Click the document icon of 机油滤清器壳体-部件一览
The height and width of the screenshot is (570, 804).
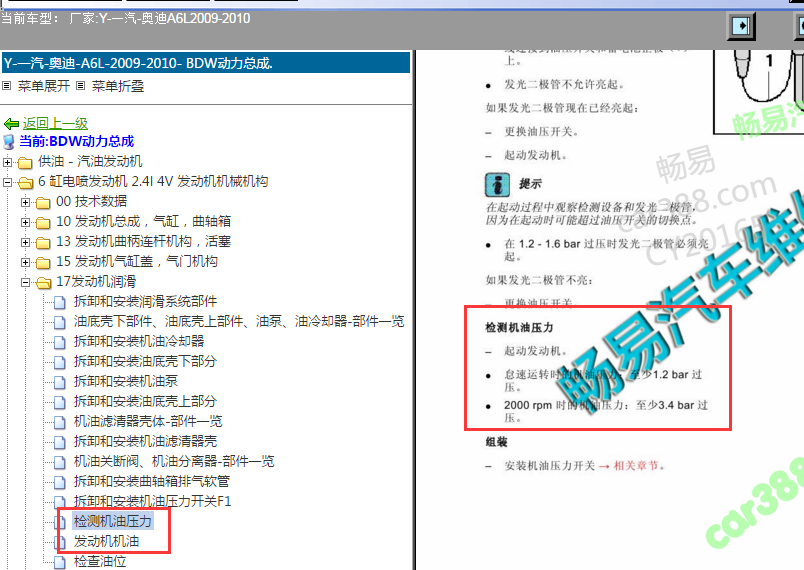point(60,422)
